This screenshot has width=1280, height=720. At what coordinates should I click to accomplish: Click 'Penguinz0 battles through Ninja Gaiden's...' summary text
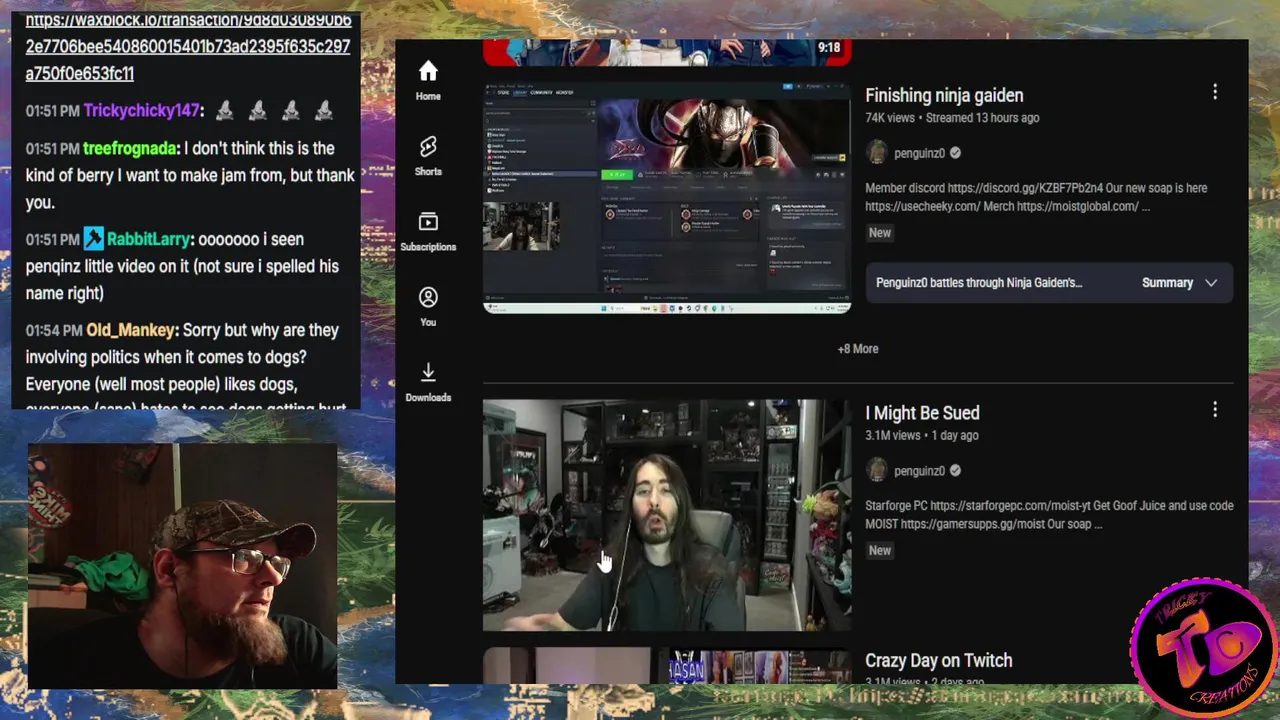pos(979,283)
